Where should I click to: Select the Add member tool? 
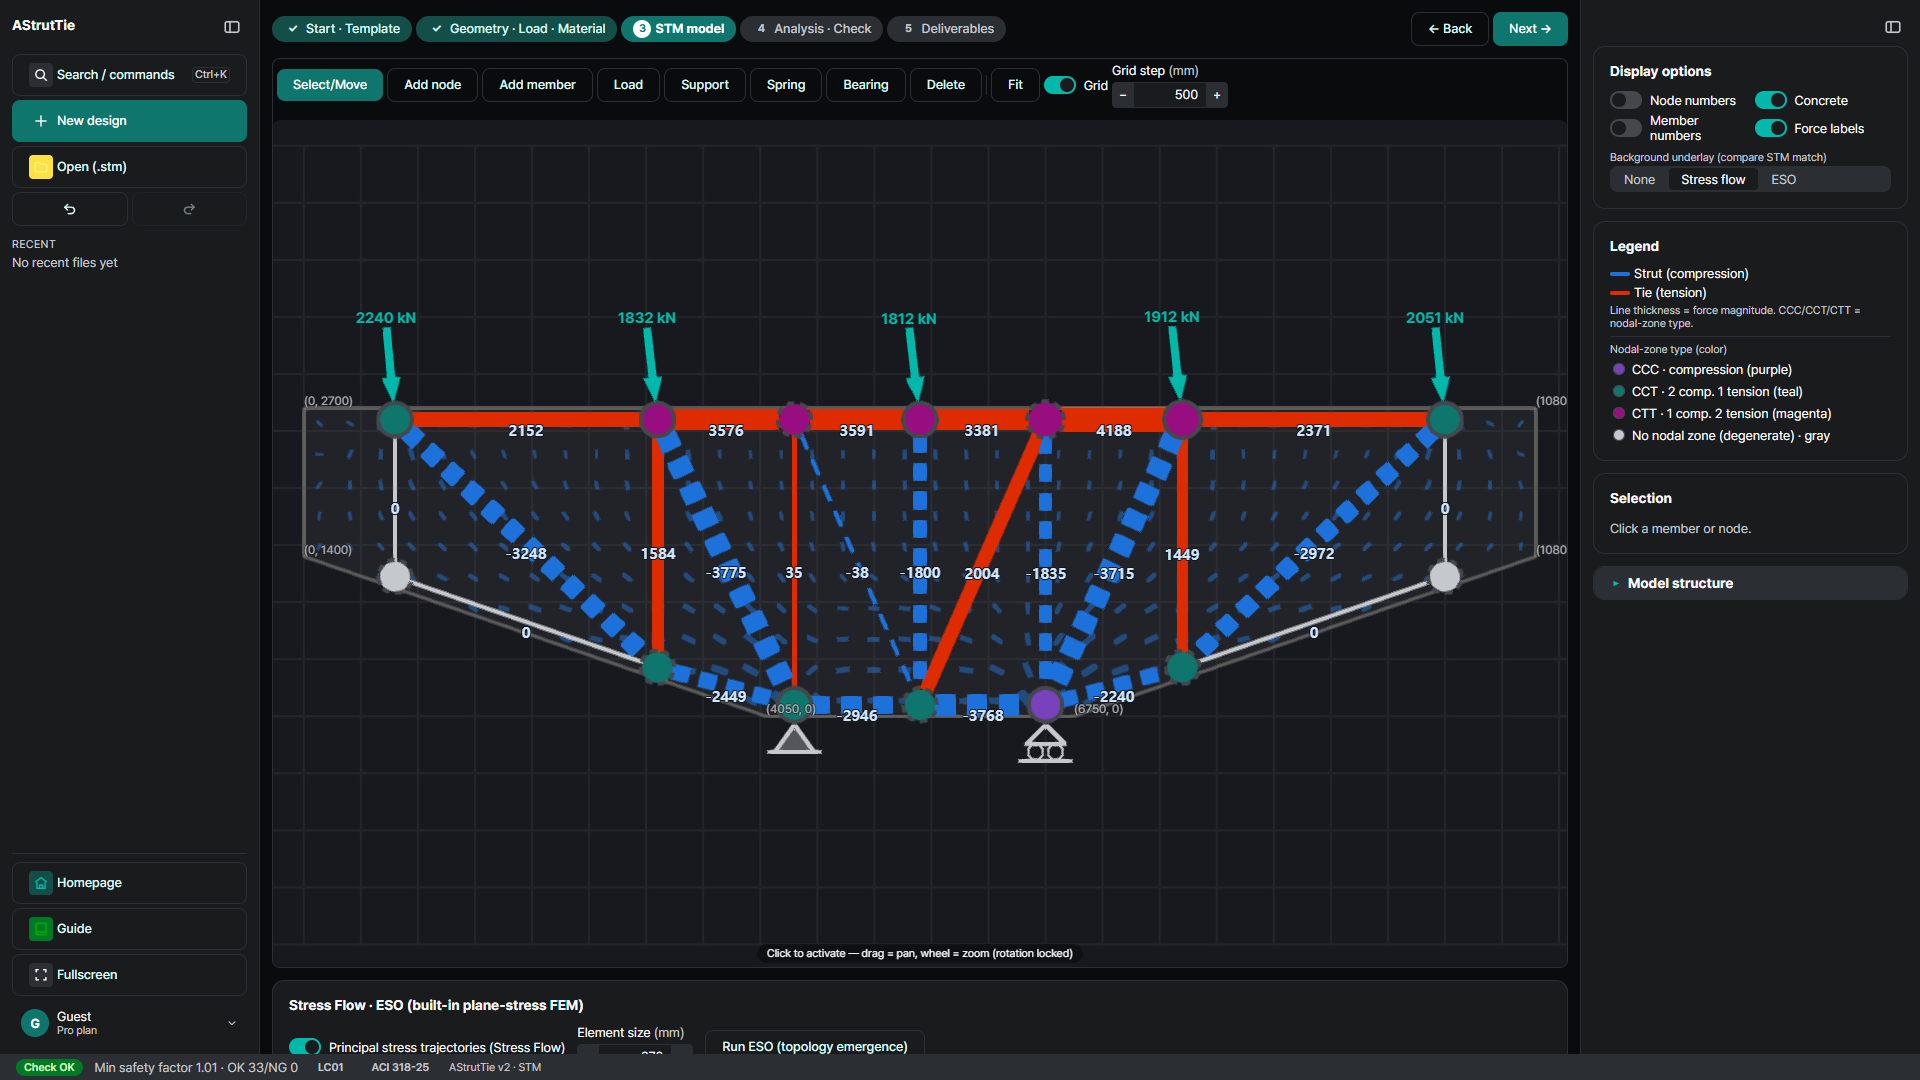point(538,85)
